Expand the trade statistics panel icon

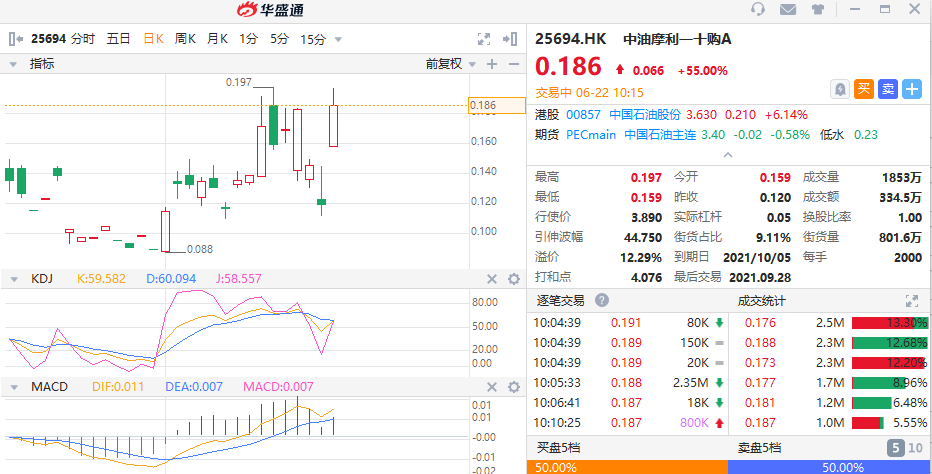911,300
